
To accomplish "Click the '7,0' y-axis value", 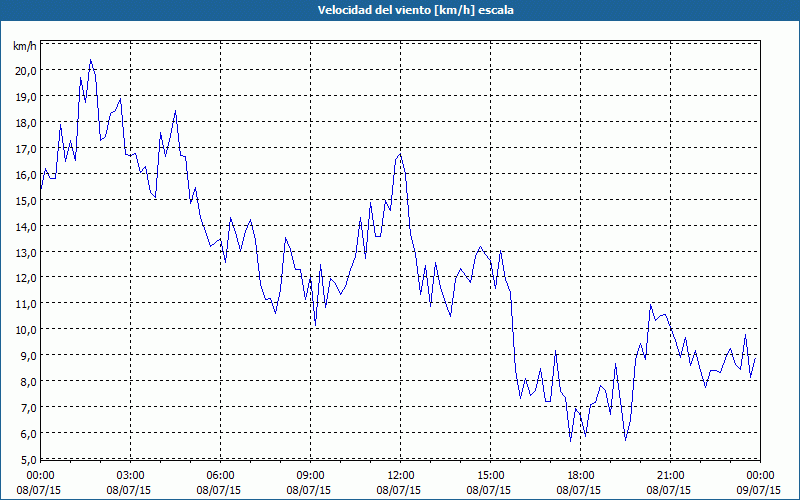I will (28, 408).
